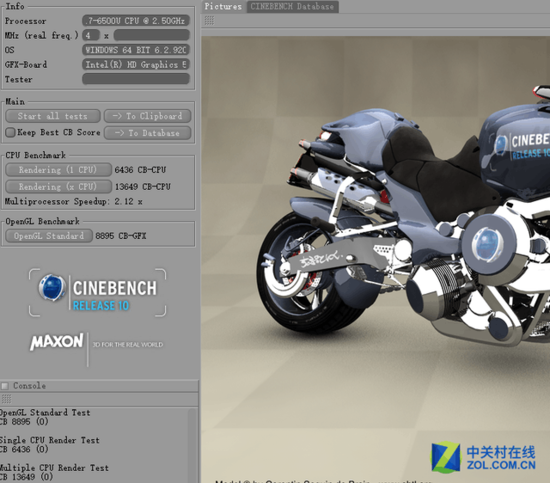The width and height of the screenshot is (550, 483).
Task: Toggle the Console panel checkbox
Action: [x=5, y=386]
